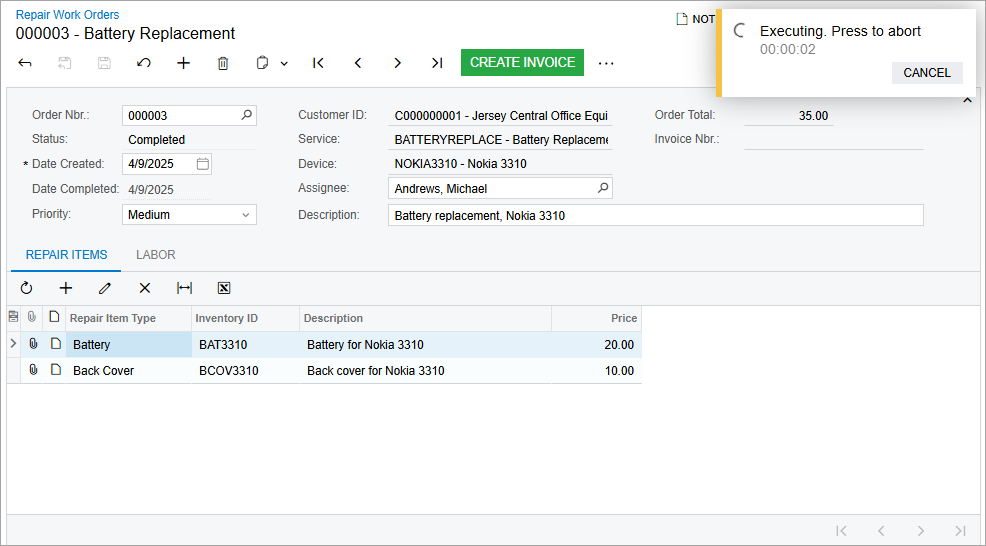986x546 pixels.
Task: Collapse the order summary form
Action: [967, 100]
